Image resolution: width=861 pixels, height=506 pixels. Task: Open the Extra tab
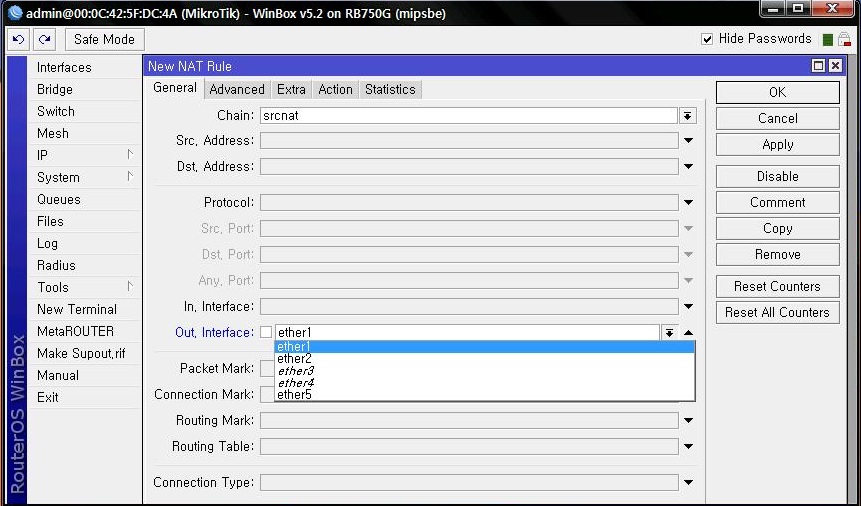point(291,89)
